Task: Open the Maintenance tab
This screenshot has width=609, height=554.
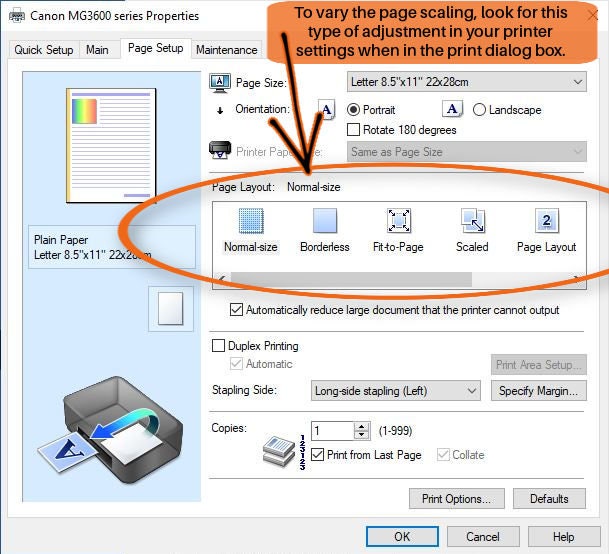Action: [227, 50]
